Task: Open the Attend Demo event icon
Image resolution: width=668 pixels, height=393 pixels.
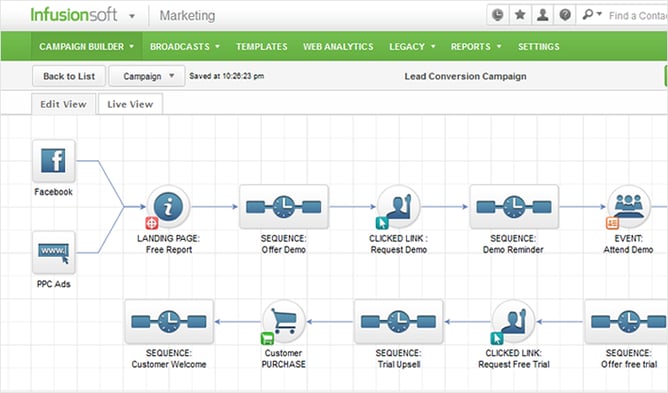Action: (628, 207)
